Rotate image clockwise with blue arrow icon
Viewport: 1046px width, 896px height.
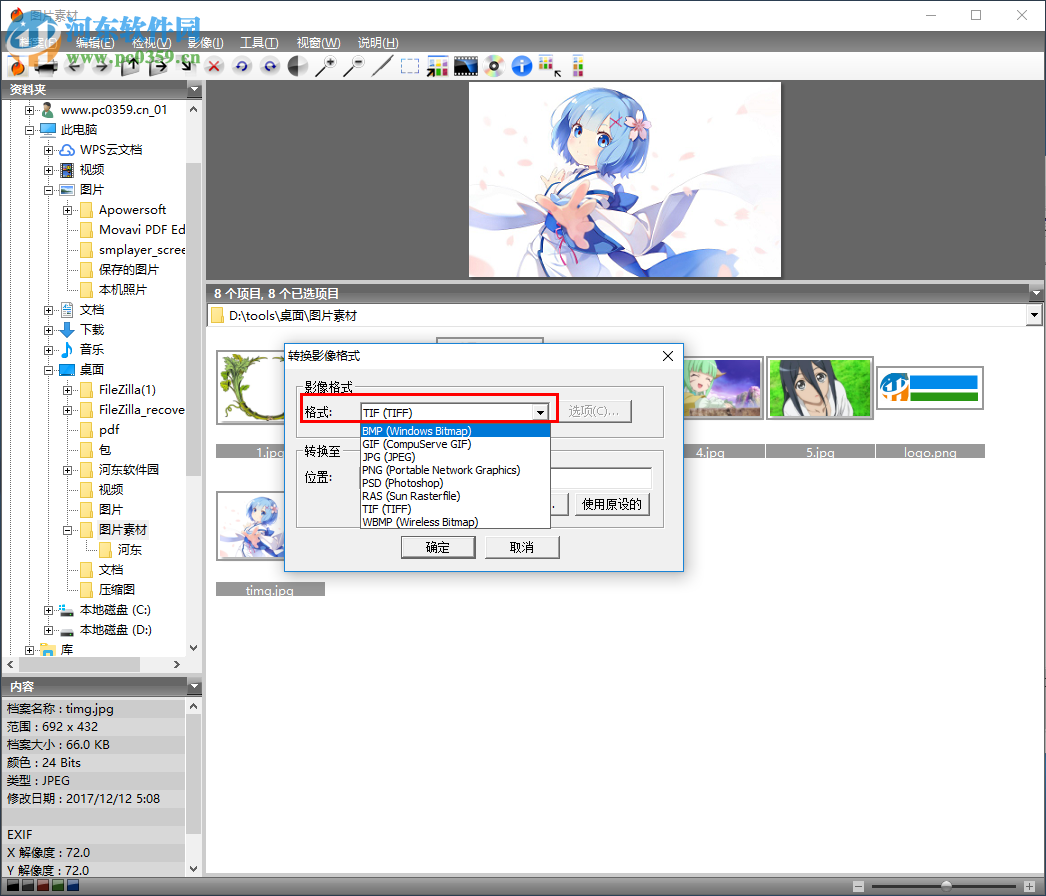(270, 66)
